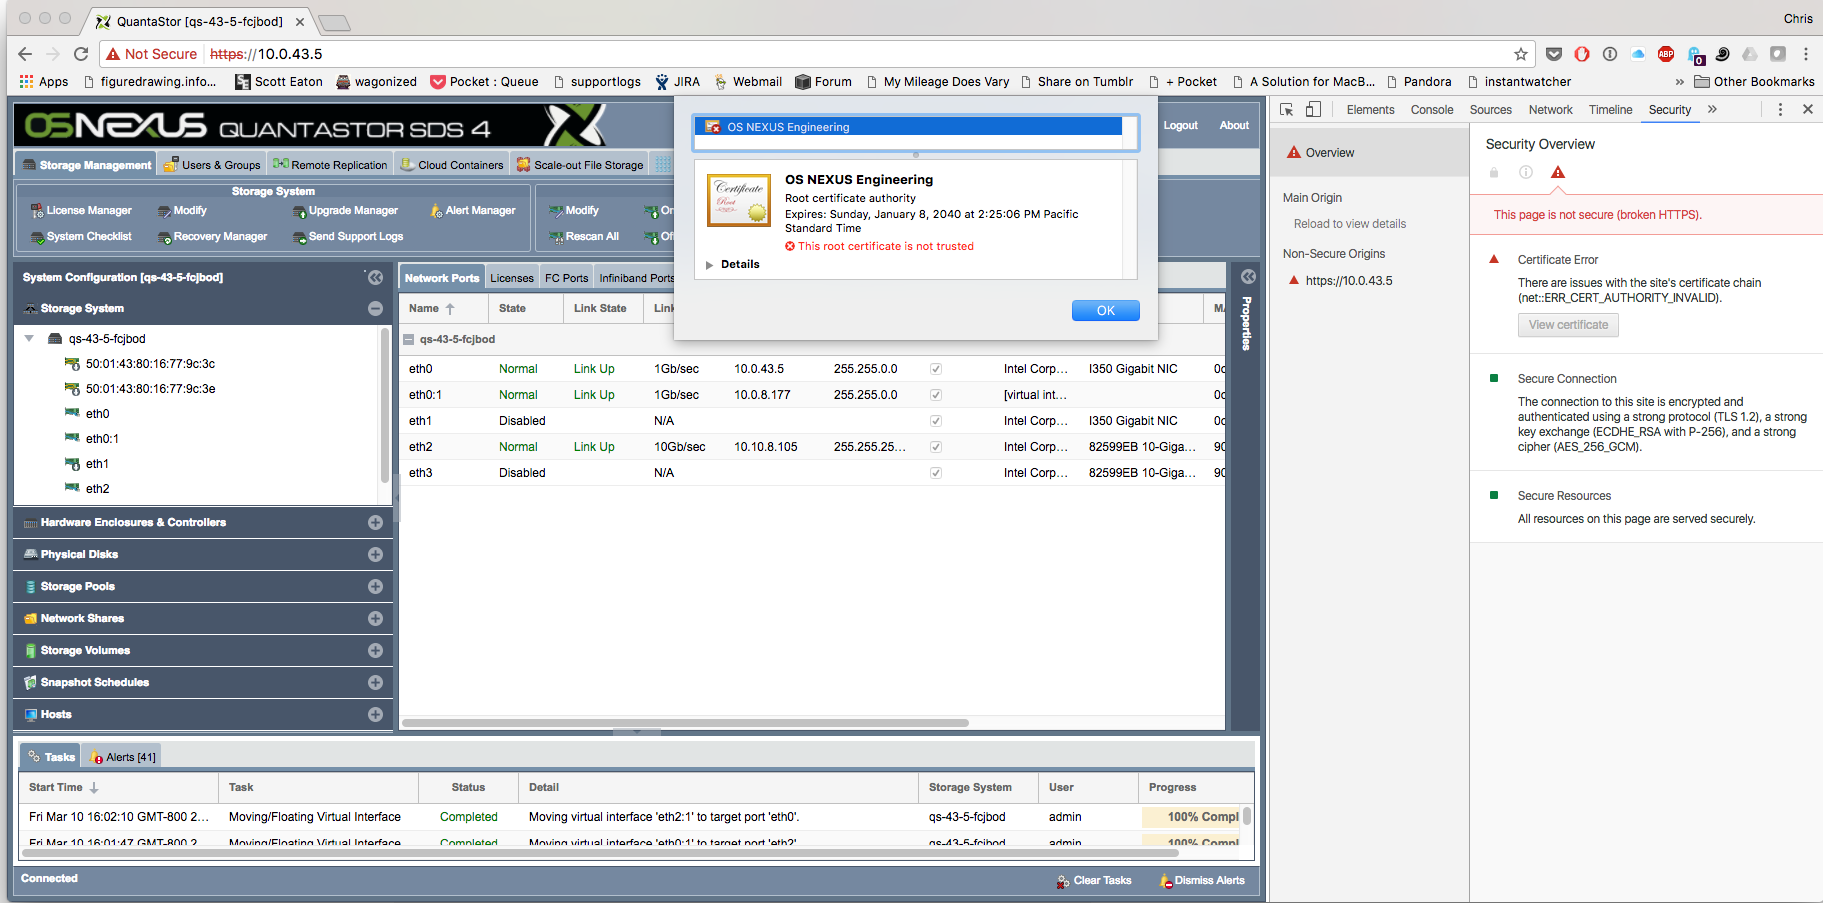Click horizontal scrollbar under ports table
Image resolution: width=1823 pixels, height=903 pixels.
685,723
